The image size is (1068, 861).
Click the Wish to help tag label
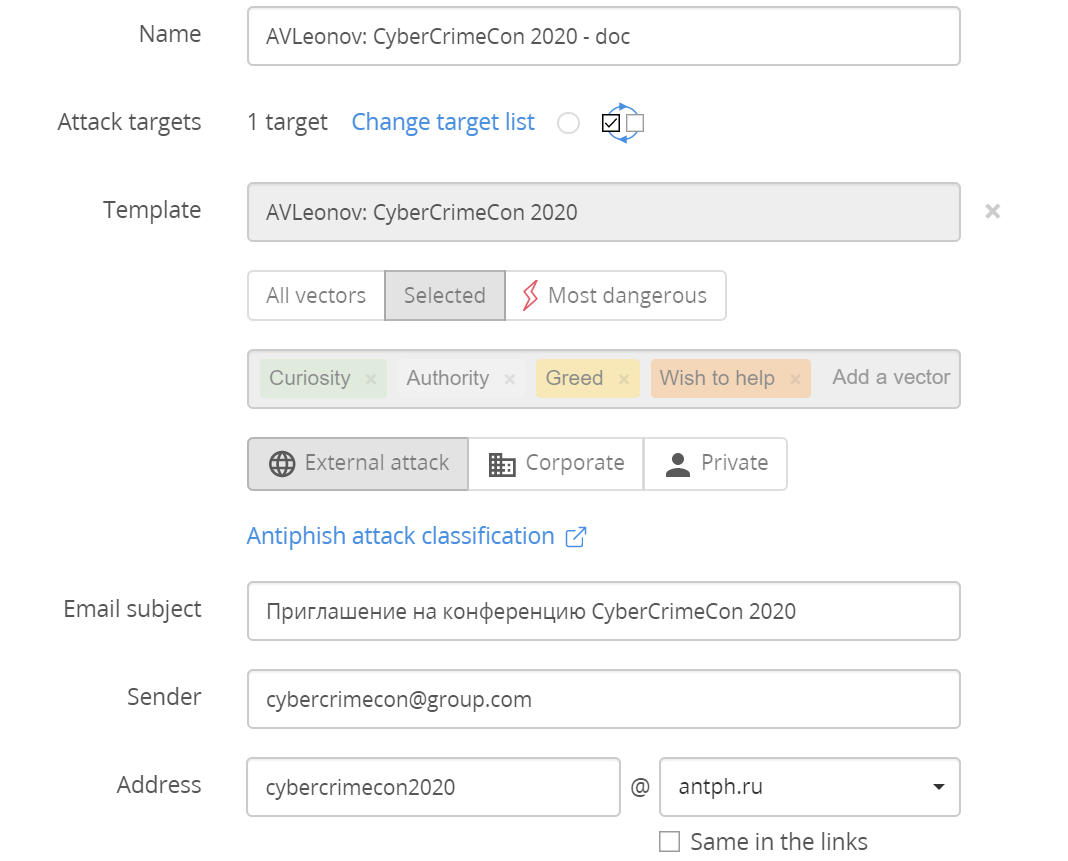point(717,378)
